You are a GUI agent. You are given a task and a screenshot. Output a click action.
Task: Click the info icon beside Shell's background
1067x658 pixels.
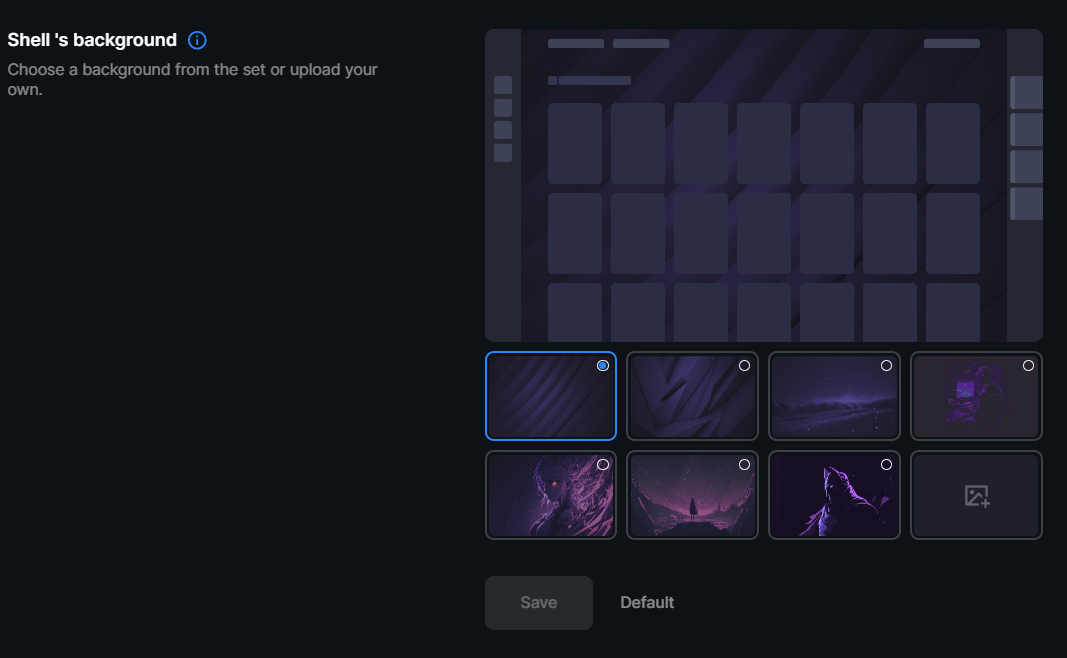(197, 41)
